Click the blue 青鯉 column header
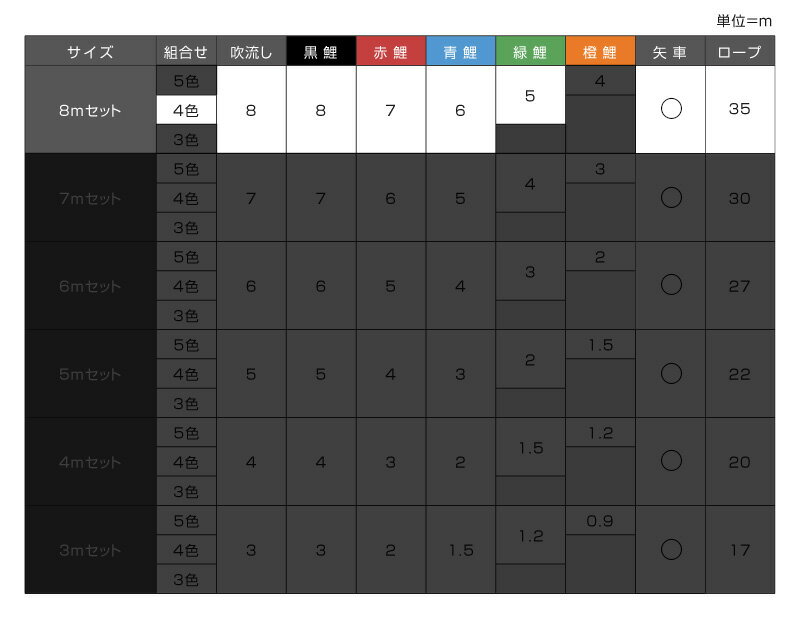The width and height of the screenshot is (800, 620). 461,52
